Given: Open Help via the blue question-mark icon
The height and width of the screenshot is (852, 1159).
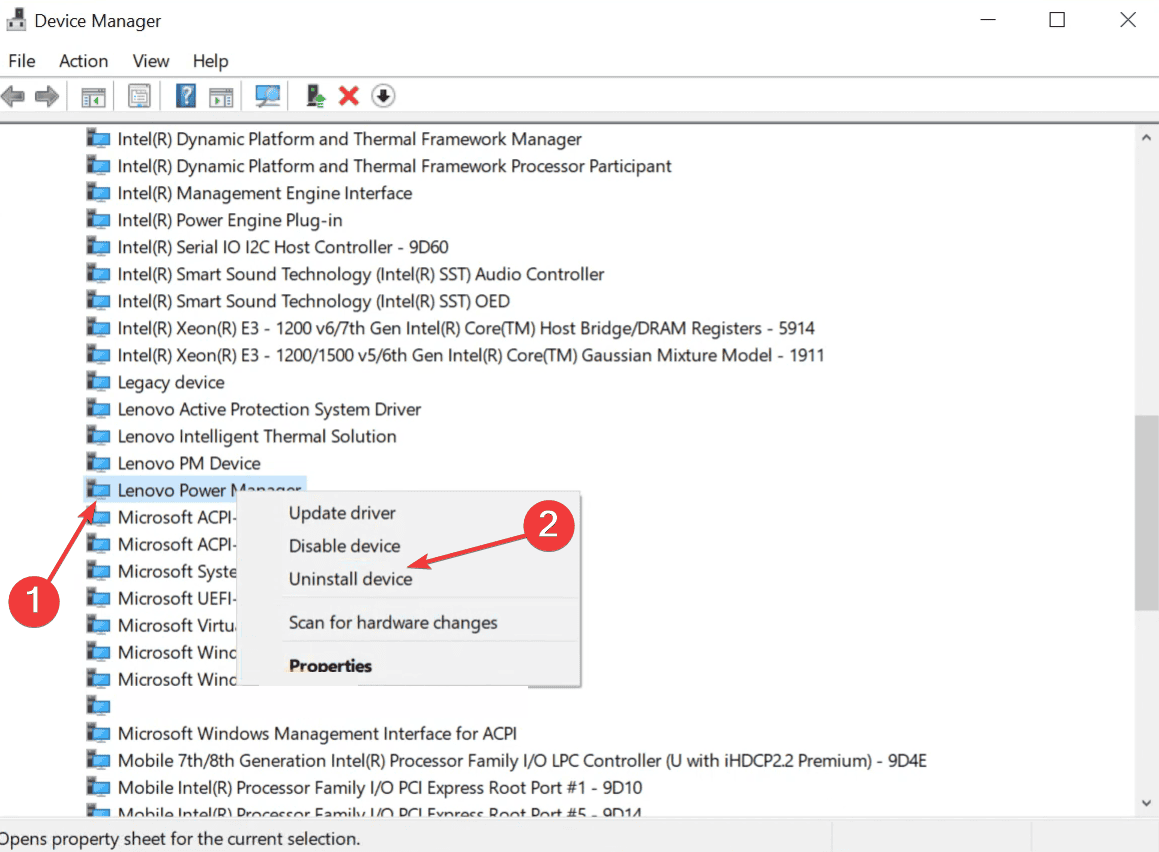Looking at the screenshot, I should pyautogui.click(x=186, y=96).
